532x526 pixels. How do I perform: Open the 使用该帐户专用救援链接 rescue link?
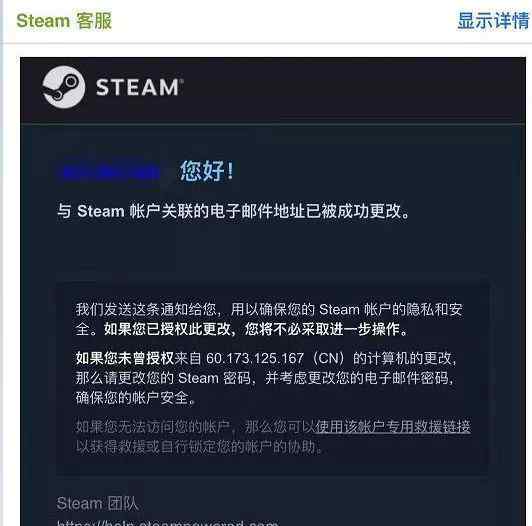click(x=393, y=426)
